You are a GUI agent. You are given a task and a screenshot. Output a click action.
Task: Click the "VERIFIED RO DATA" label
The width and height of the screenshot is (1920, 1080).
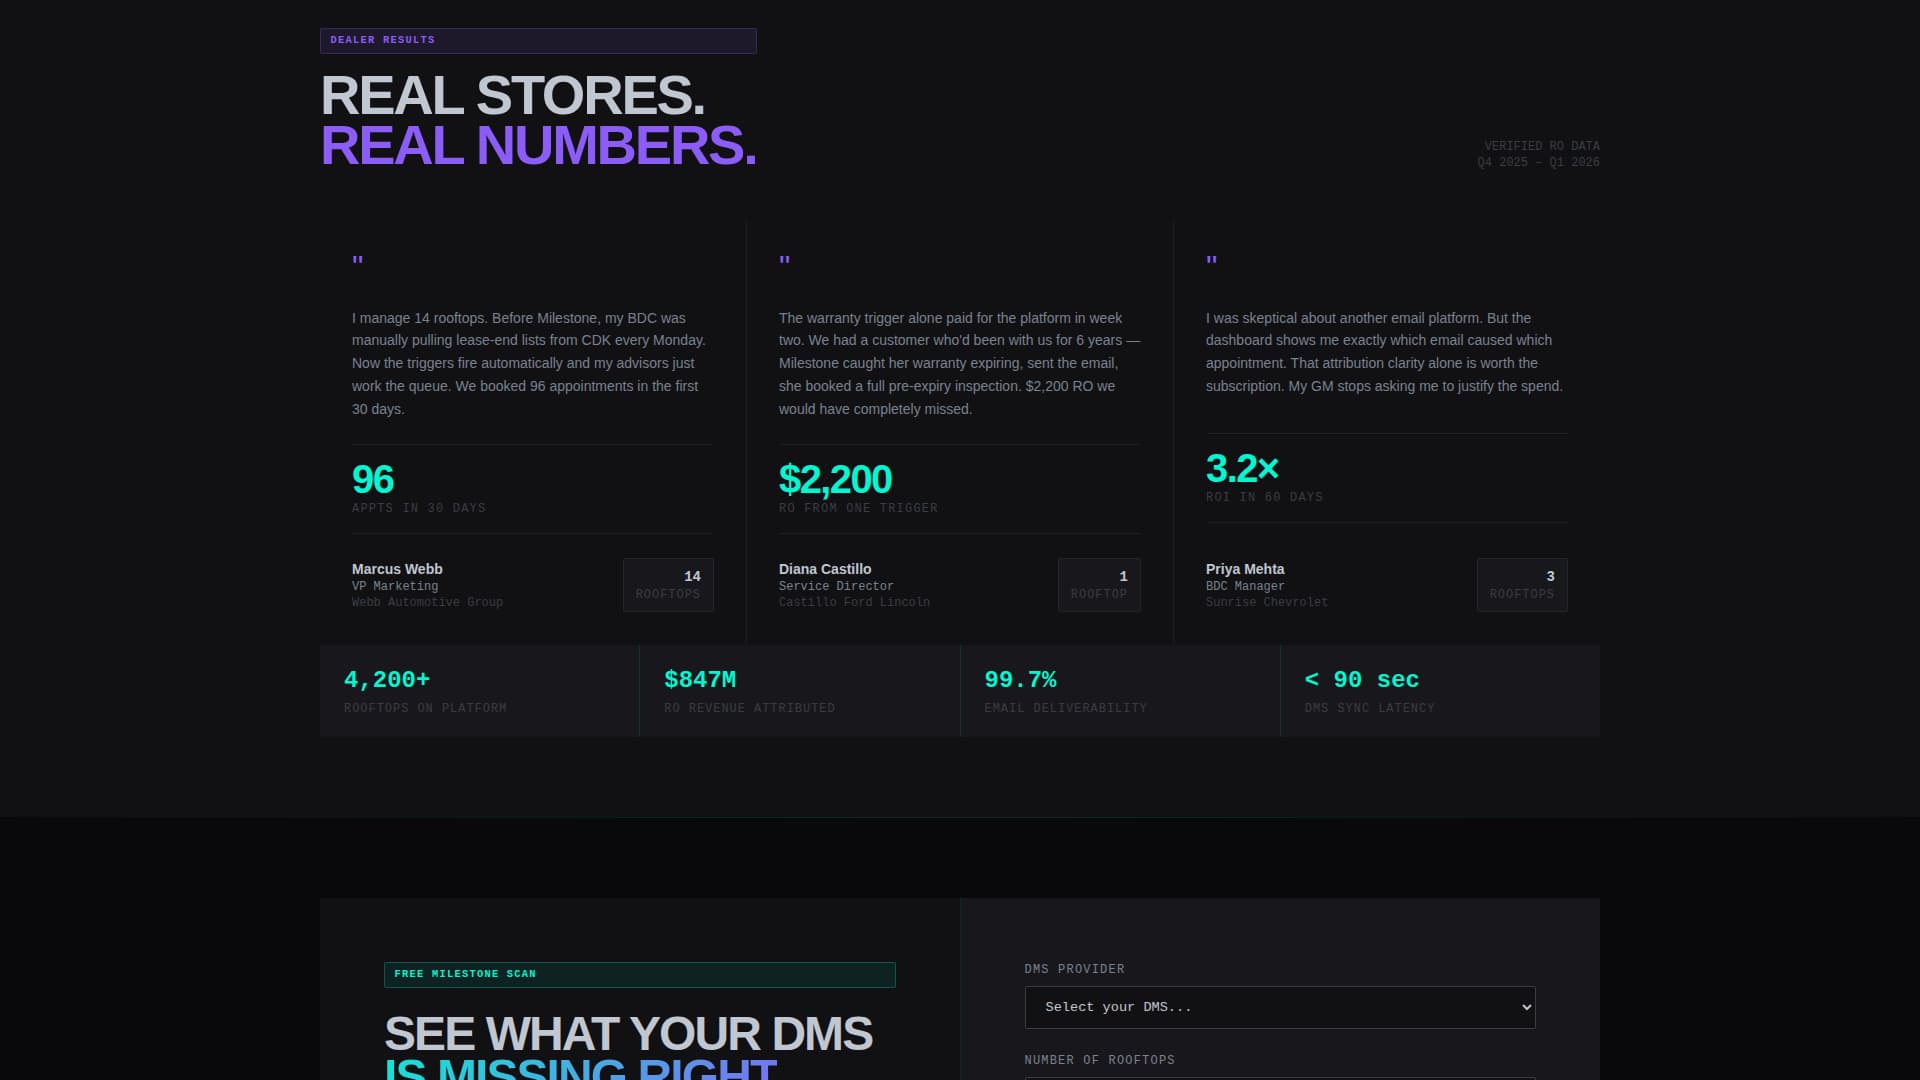coord(1542,146)
